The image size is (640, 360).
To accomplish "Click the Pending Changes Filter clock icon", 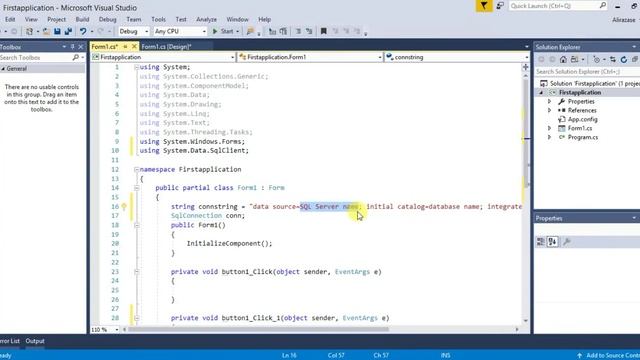I will pyautogui.click(x=596, y=60).
